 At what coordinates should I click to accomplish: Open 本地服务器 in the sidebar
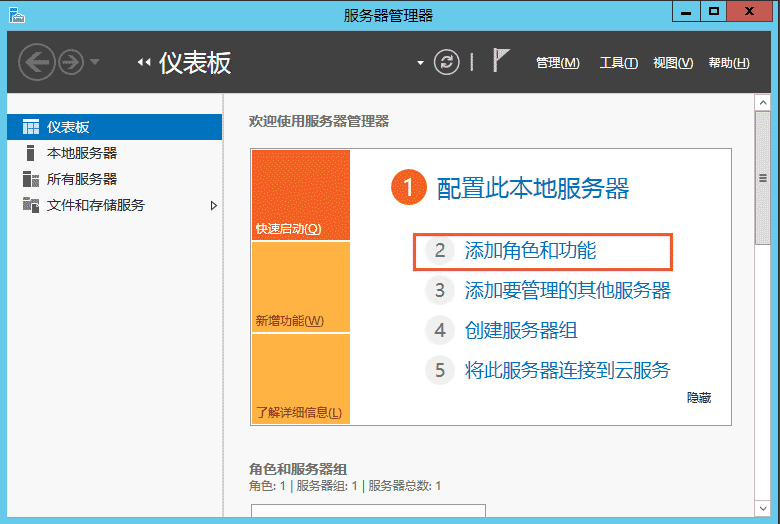81,153
